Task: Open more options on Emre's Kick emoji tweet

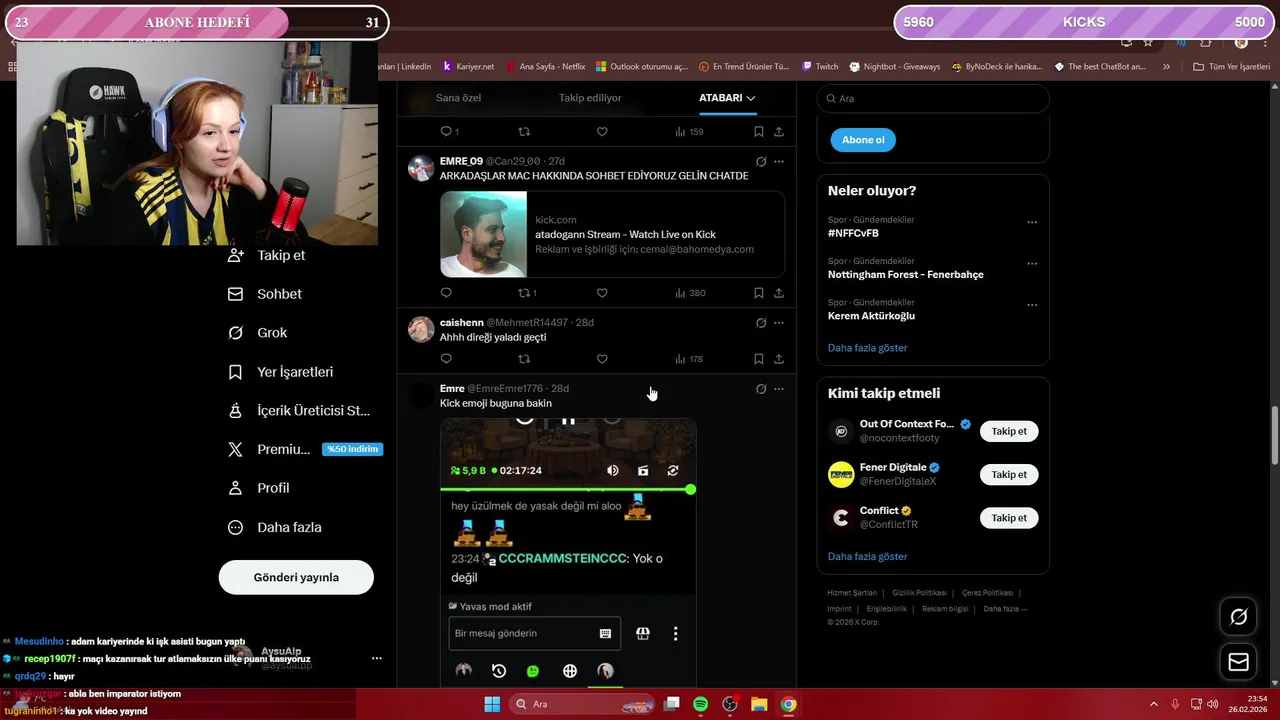Action: [779, 389]
